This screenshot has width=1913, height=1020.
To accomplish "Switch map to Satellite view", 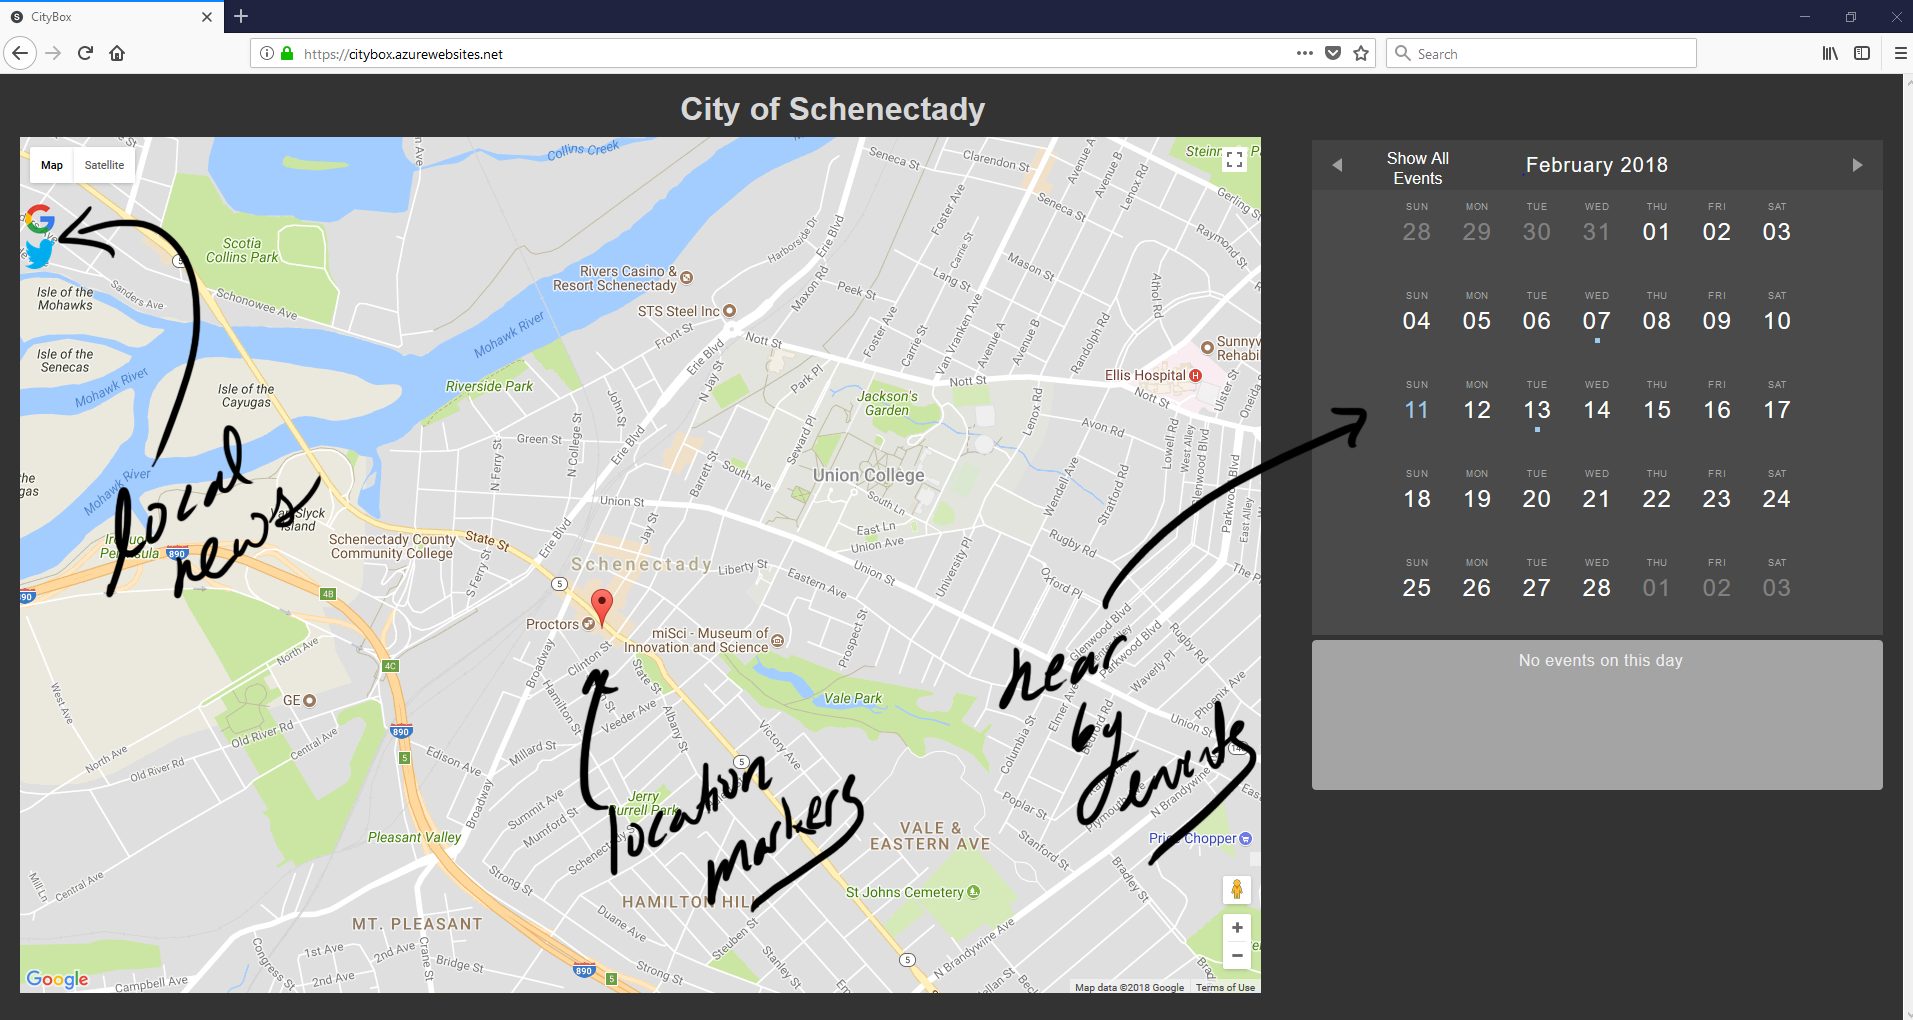I will [x=104, y=165].
